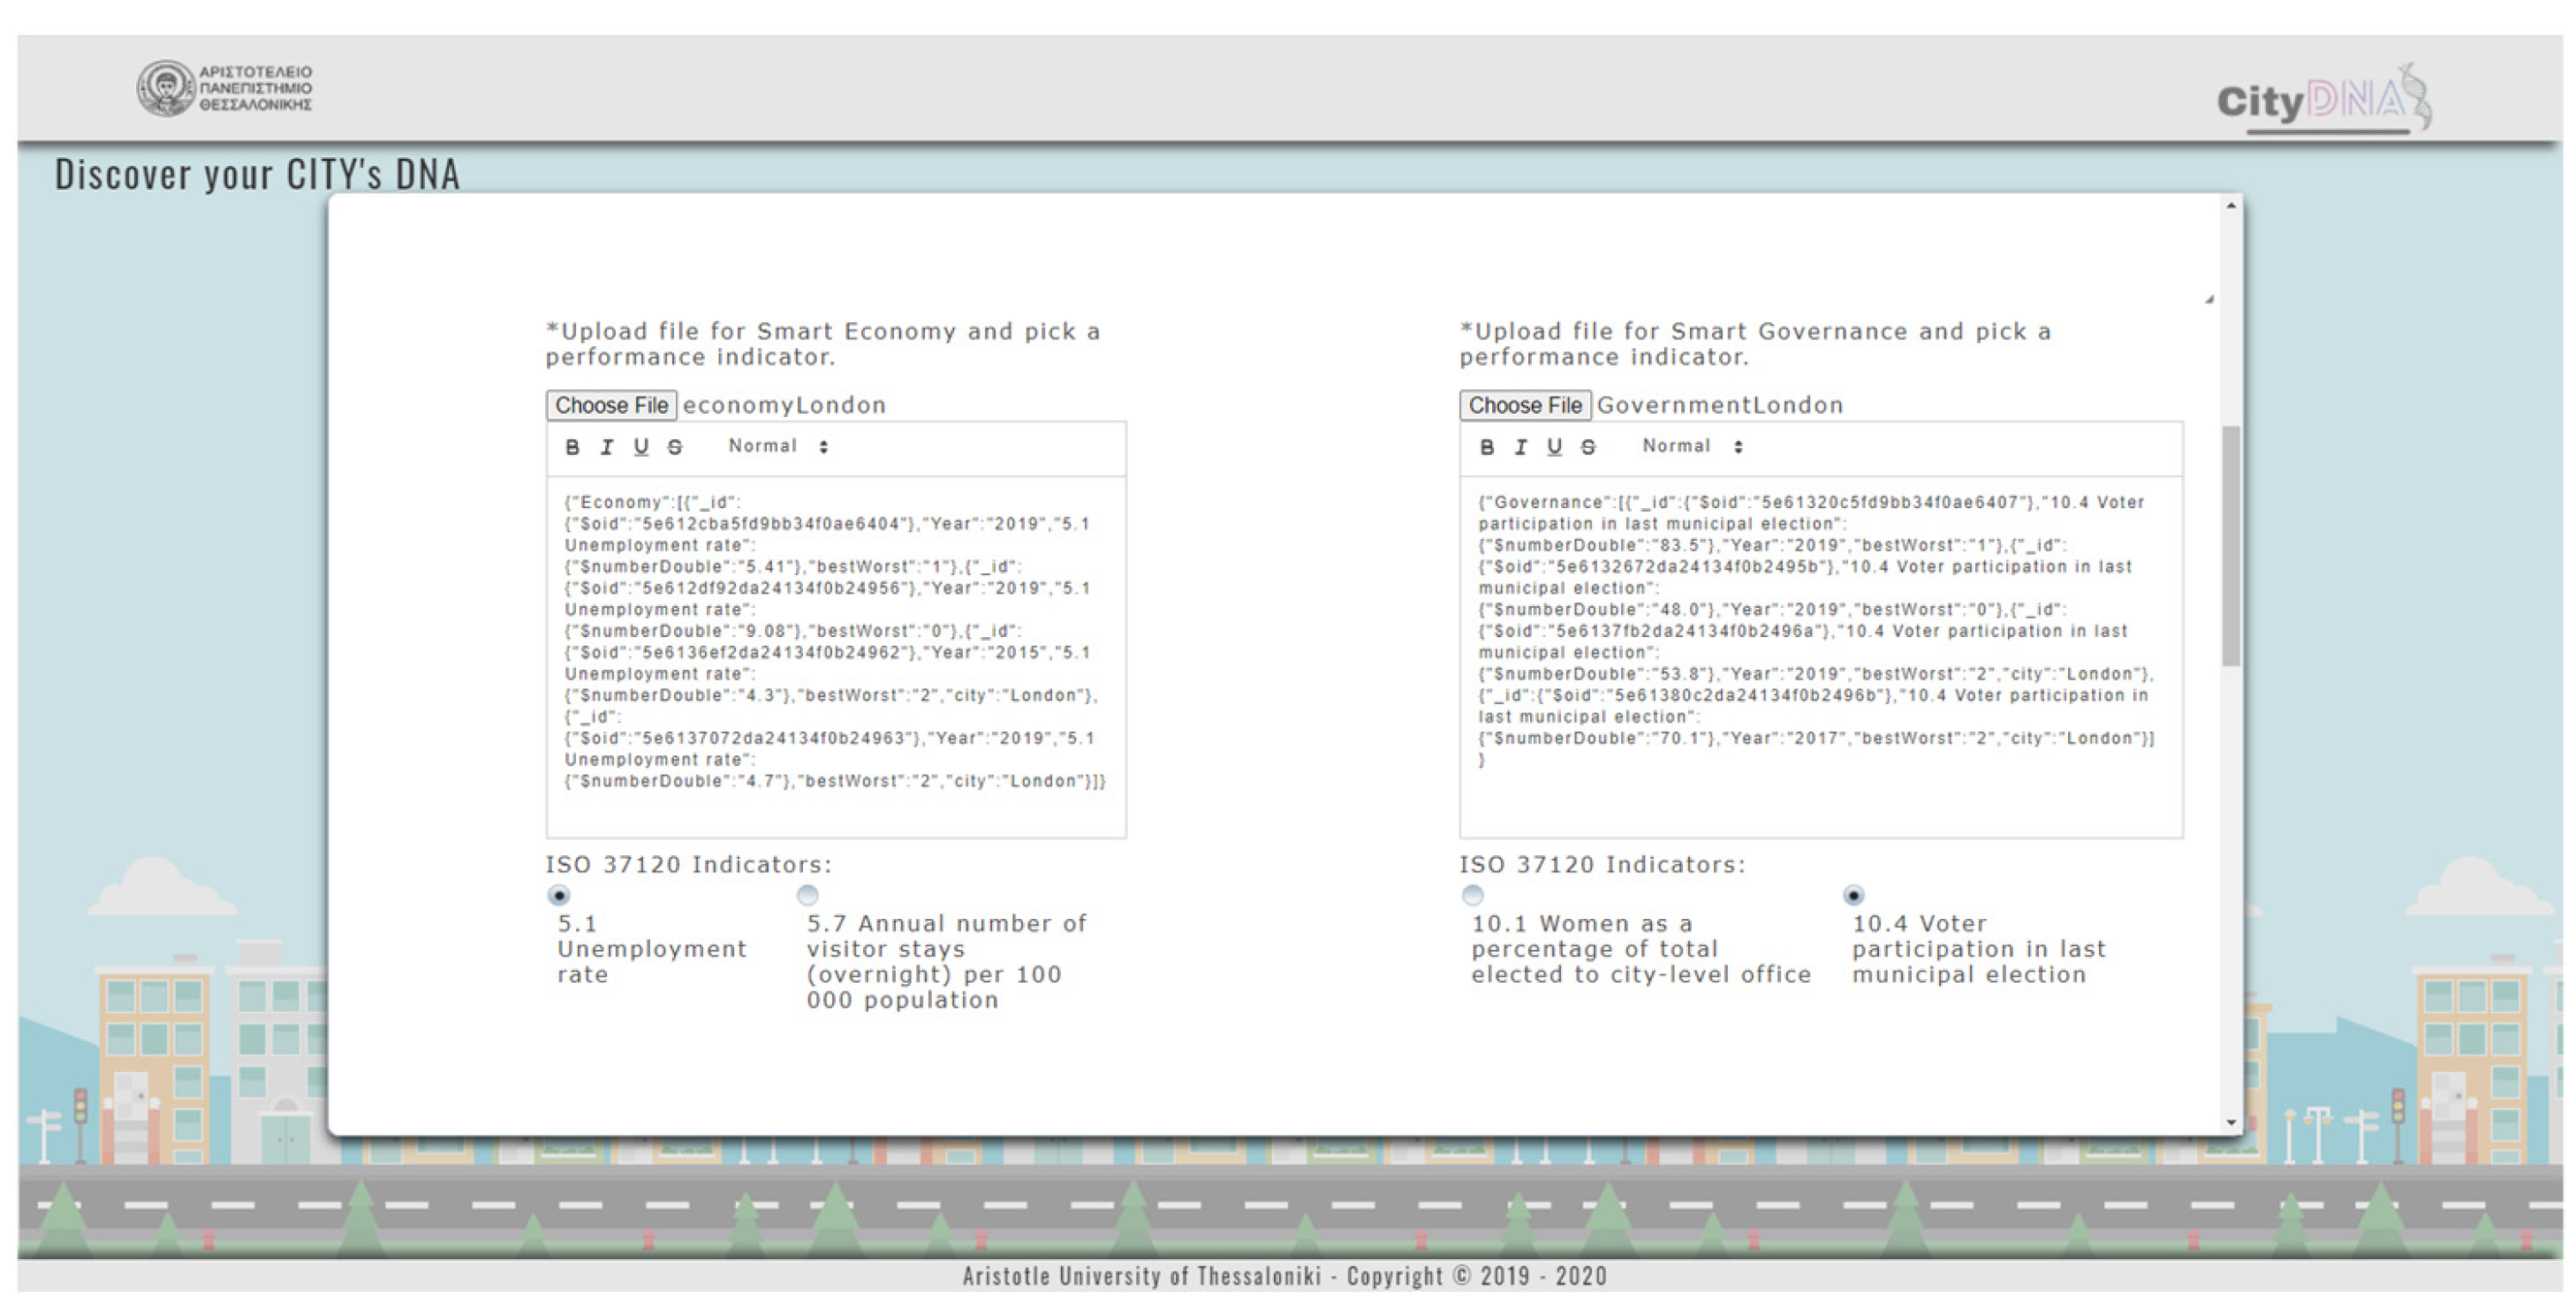Select the 10.4 Voter participation radio button

point(1853,895)
